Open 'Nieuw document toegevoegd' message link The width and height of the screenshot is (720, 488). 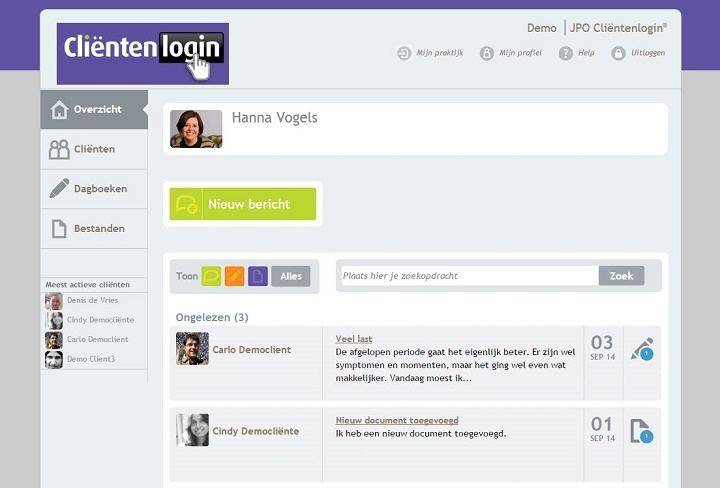(397, 420)
